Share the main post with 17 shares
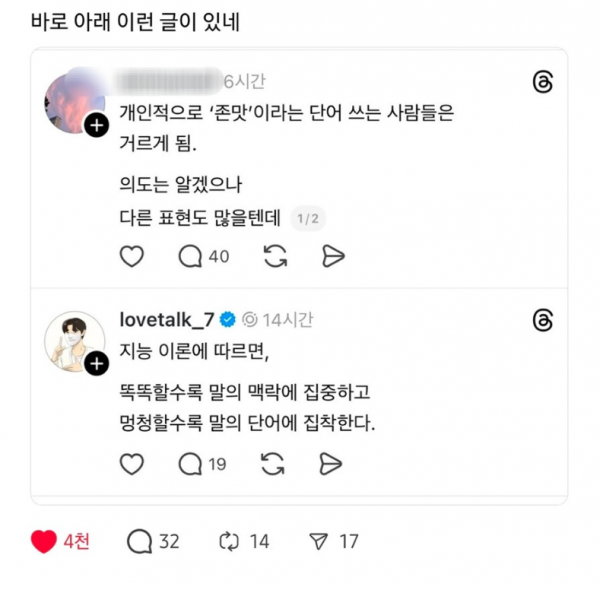 (x=319, y=542)
